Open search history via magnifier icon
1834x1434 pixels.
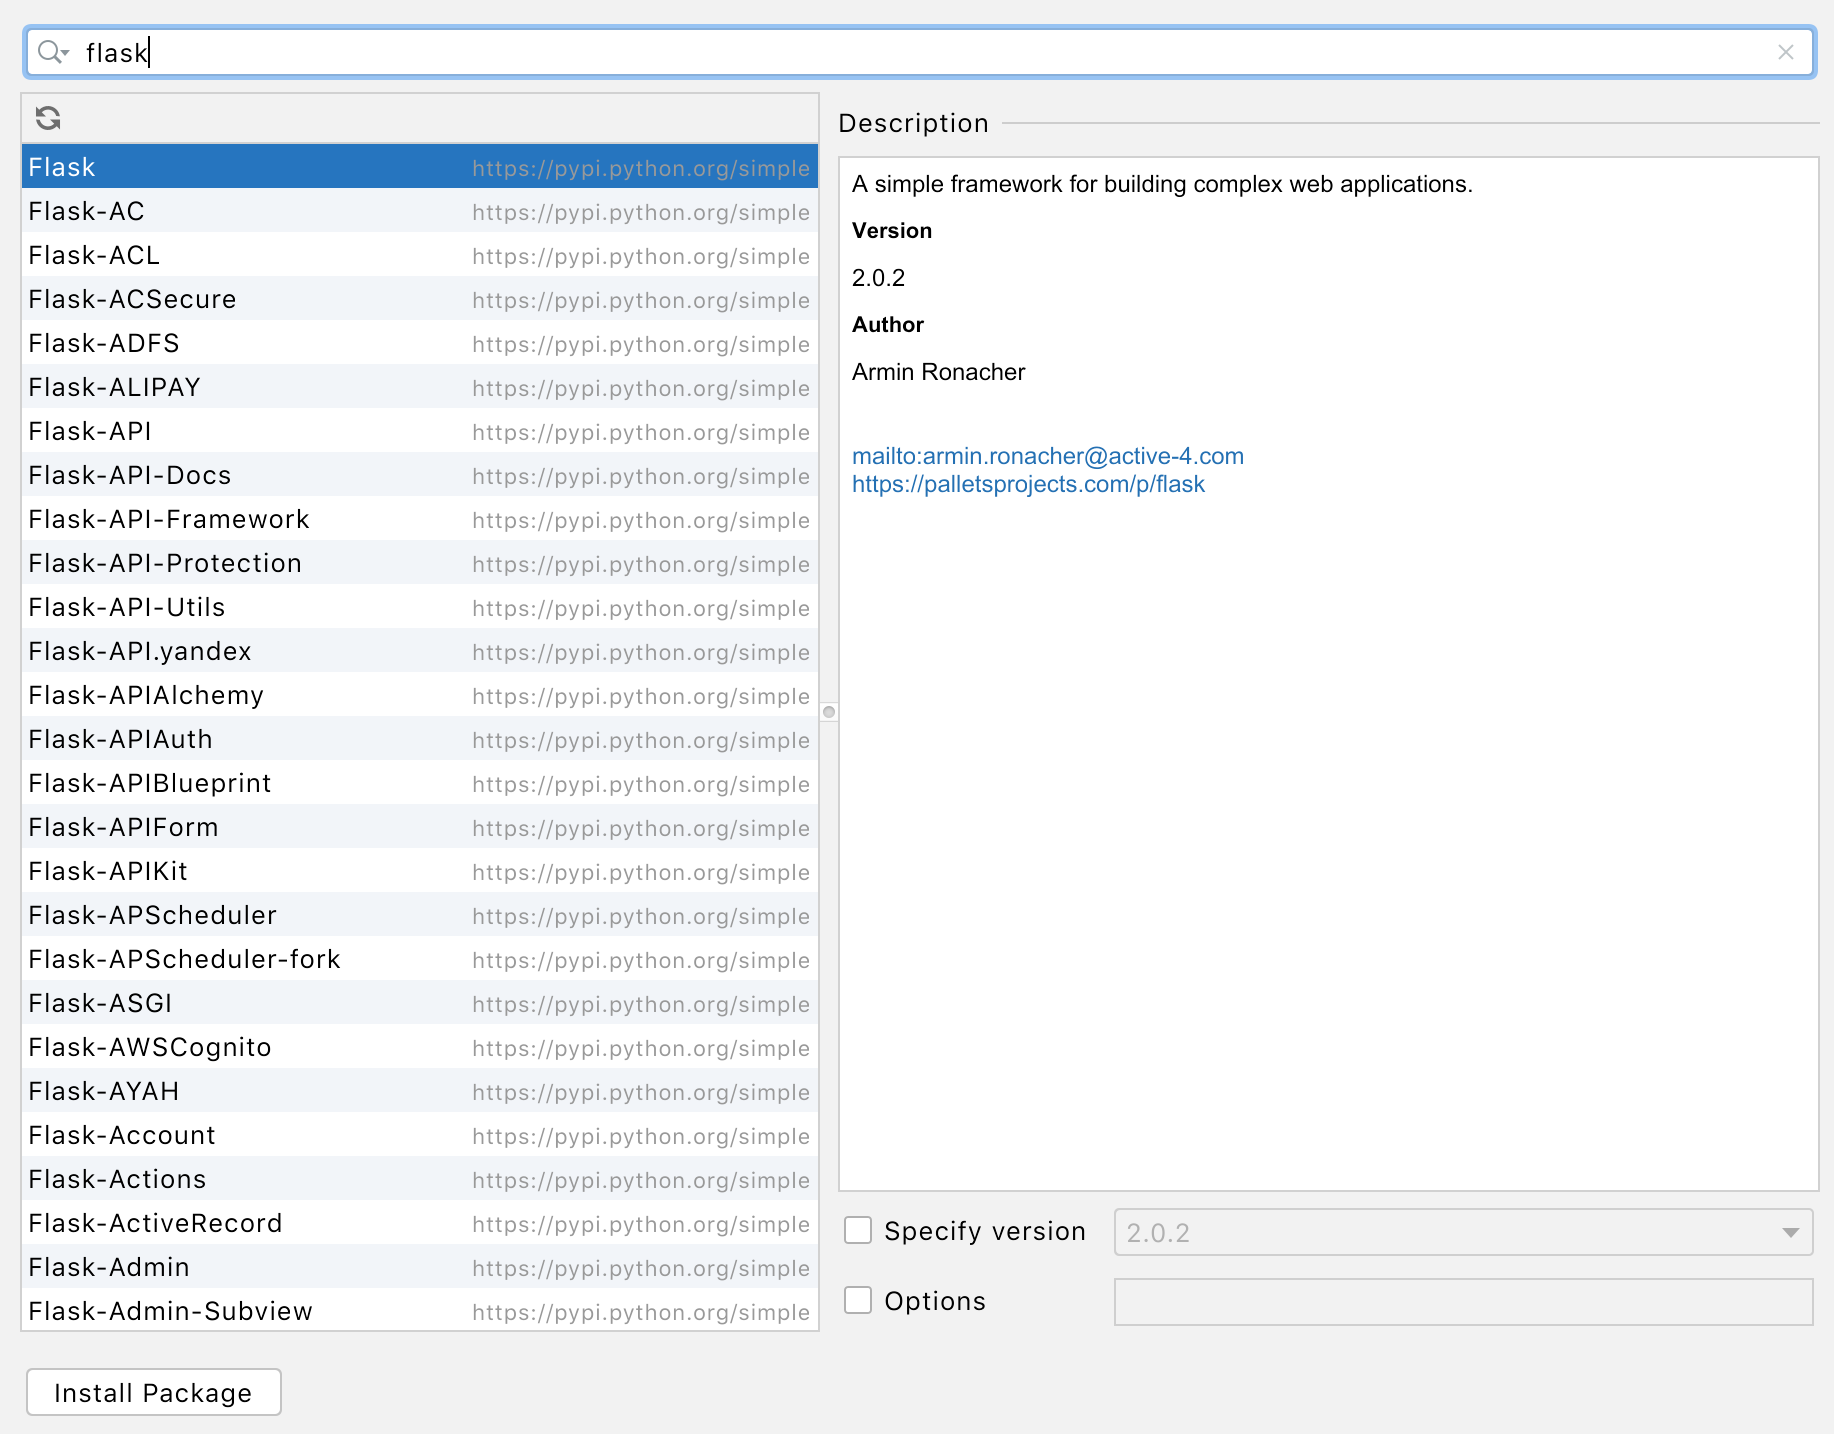click(52, 52)
